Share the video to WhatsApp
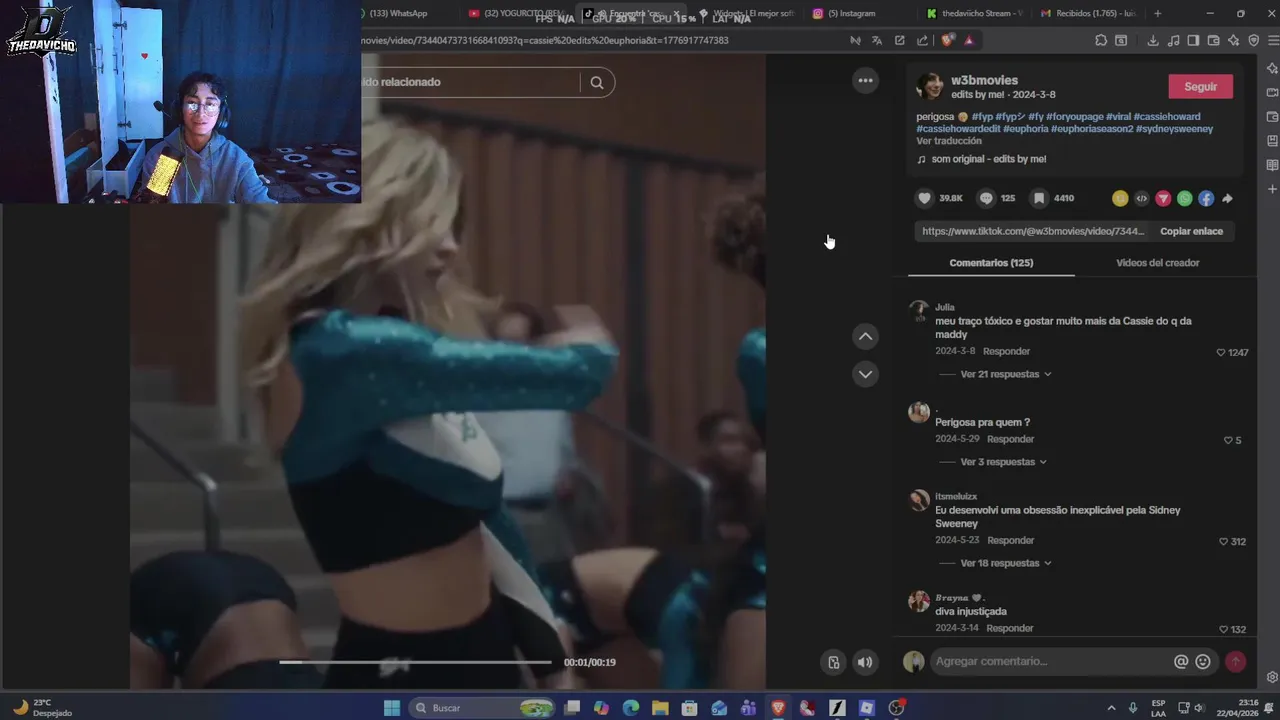This screenshot has height=720, width=1280. [1185, 198]
